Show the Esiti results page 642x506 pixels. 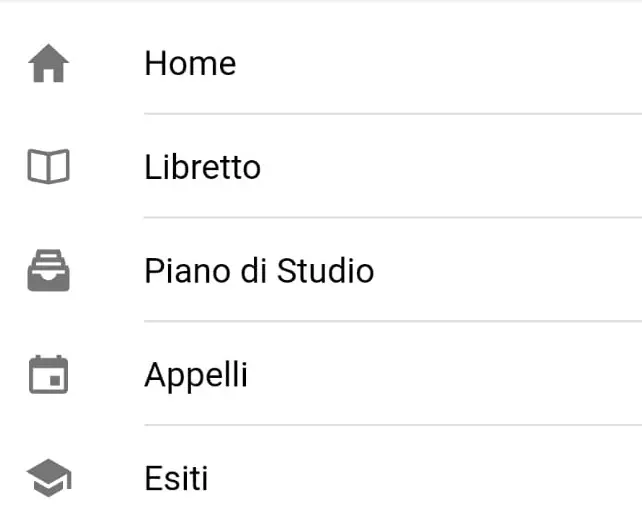(321, 466)
